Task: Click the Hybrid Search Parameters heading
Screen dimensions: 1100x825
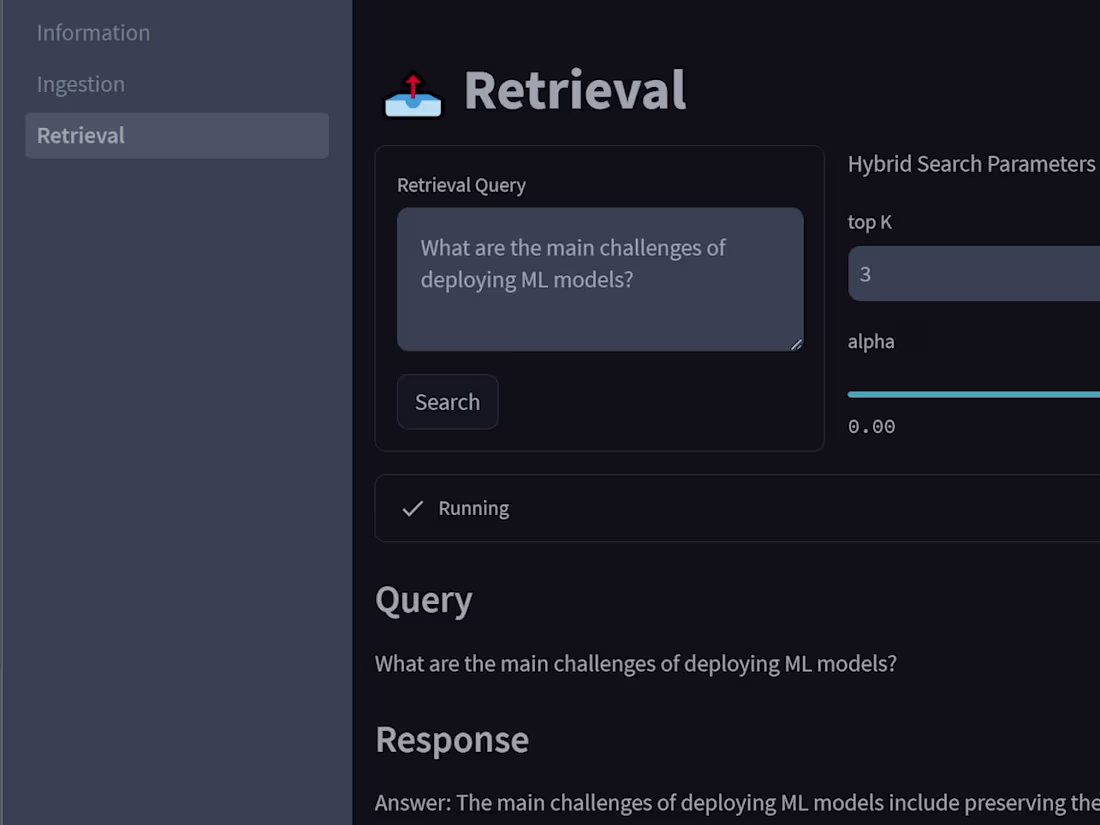Action: [971, 164]
